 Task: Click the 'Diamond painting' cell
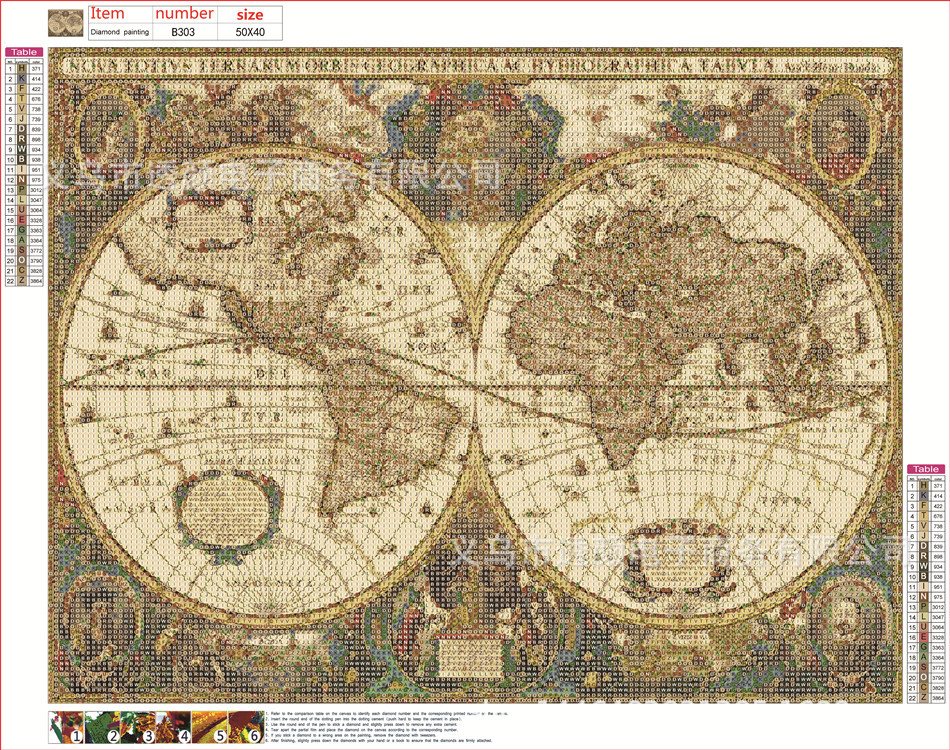tap(120, 32)
